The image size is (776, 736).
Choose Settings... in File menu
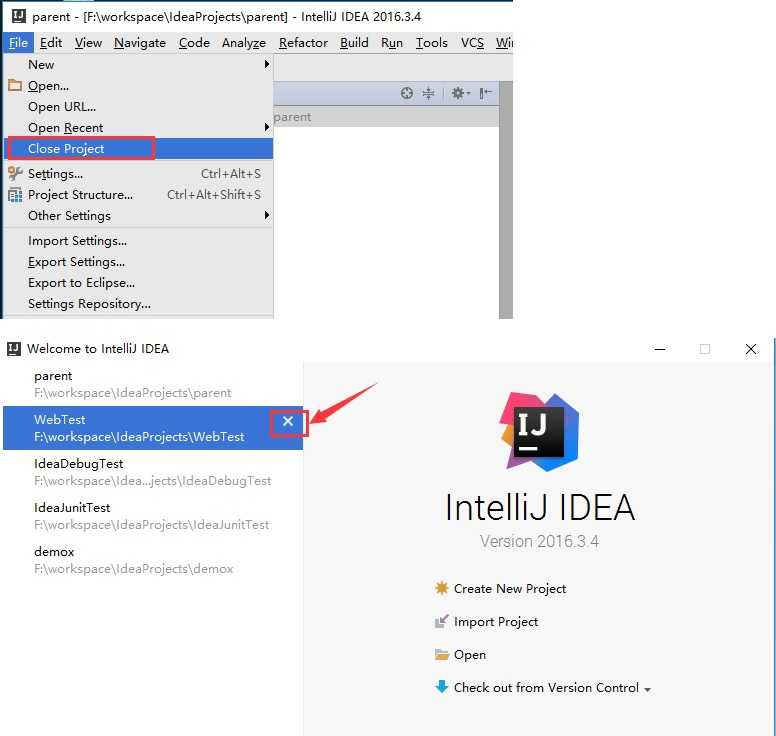pos(139,173)
